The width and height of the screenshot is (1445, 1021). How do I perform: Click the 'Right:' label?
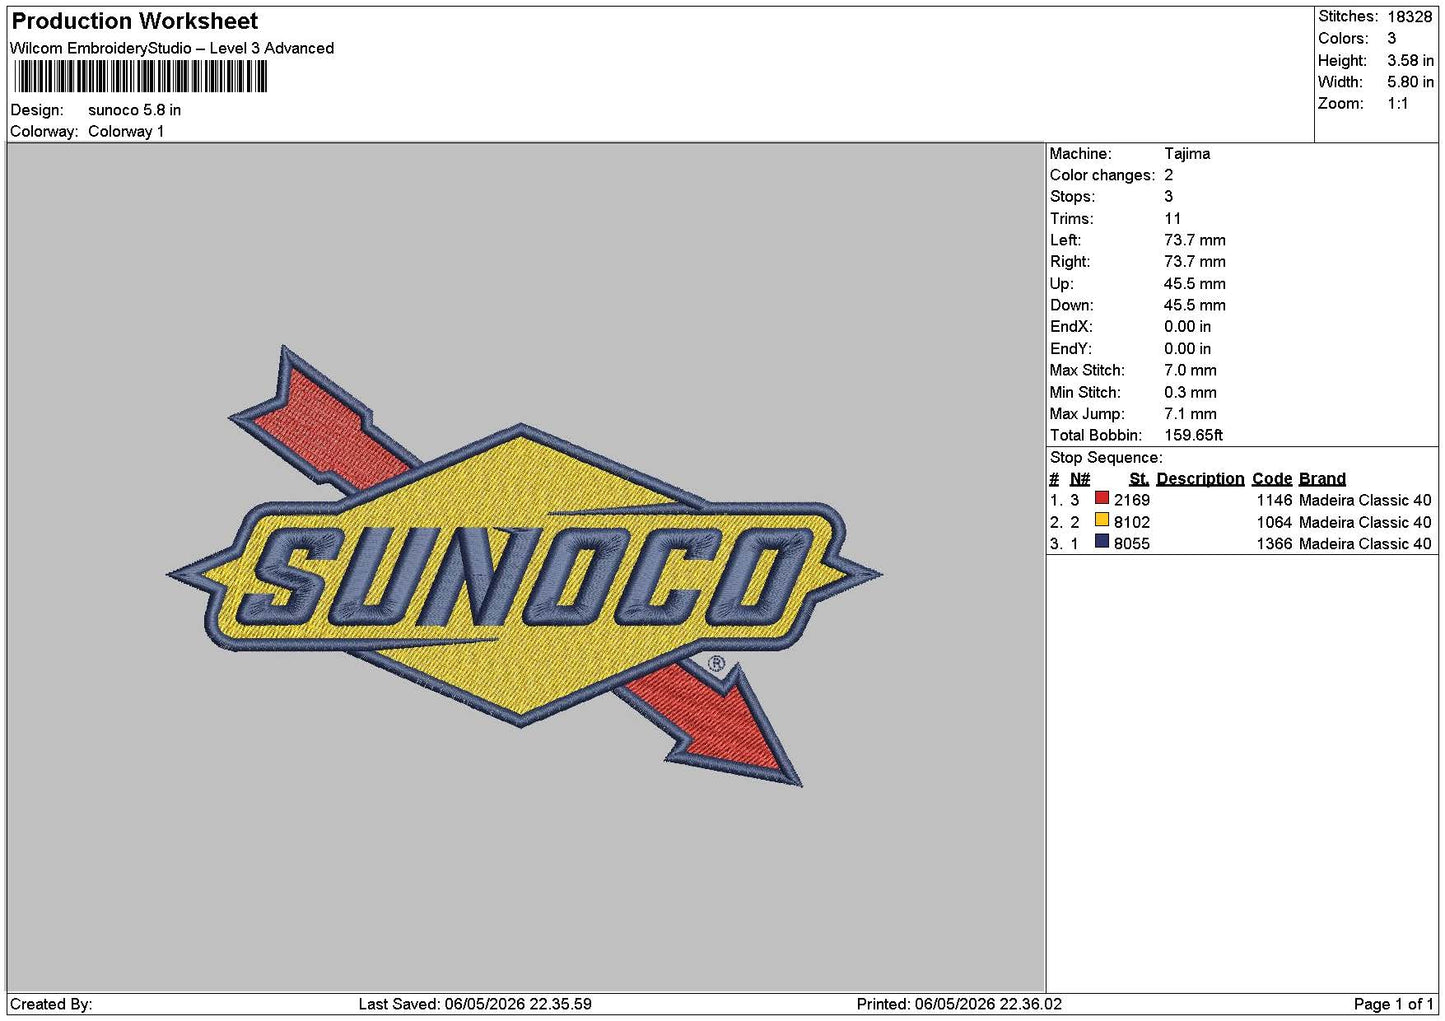pyautogui.click(x=1070, y=262)
